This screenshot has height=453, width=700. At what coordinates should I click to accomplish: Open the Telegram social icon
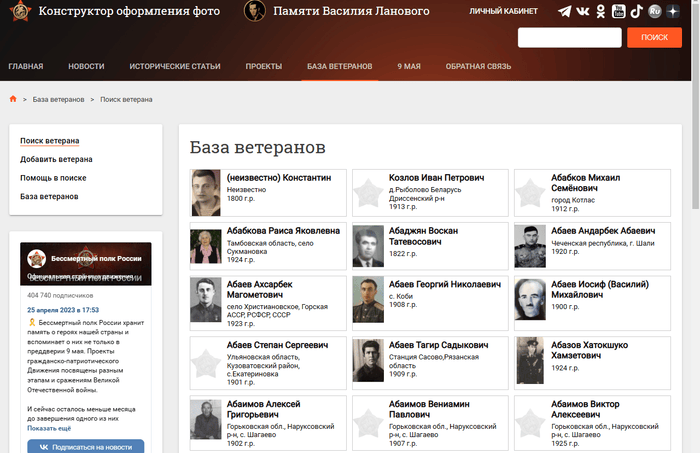coord(566,11)
